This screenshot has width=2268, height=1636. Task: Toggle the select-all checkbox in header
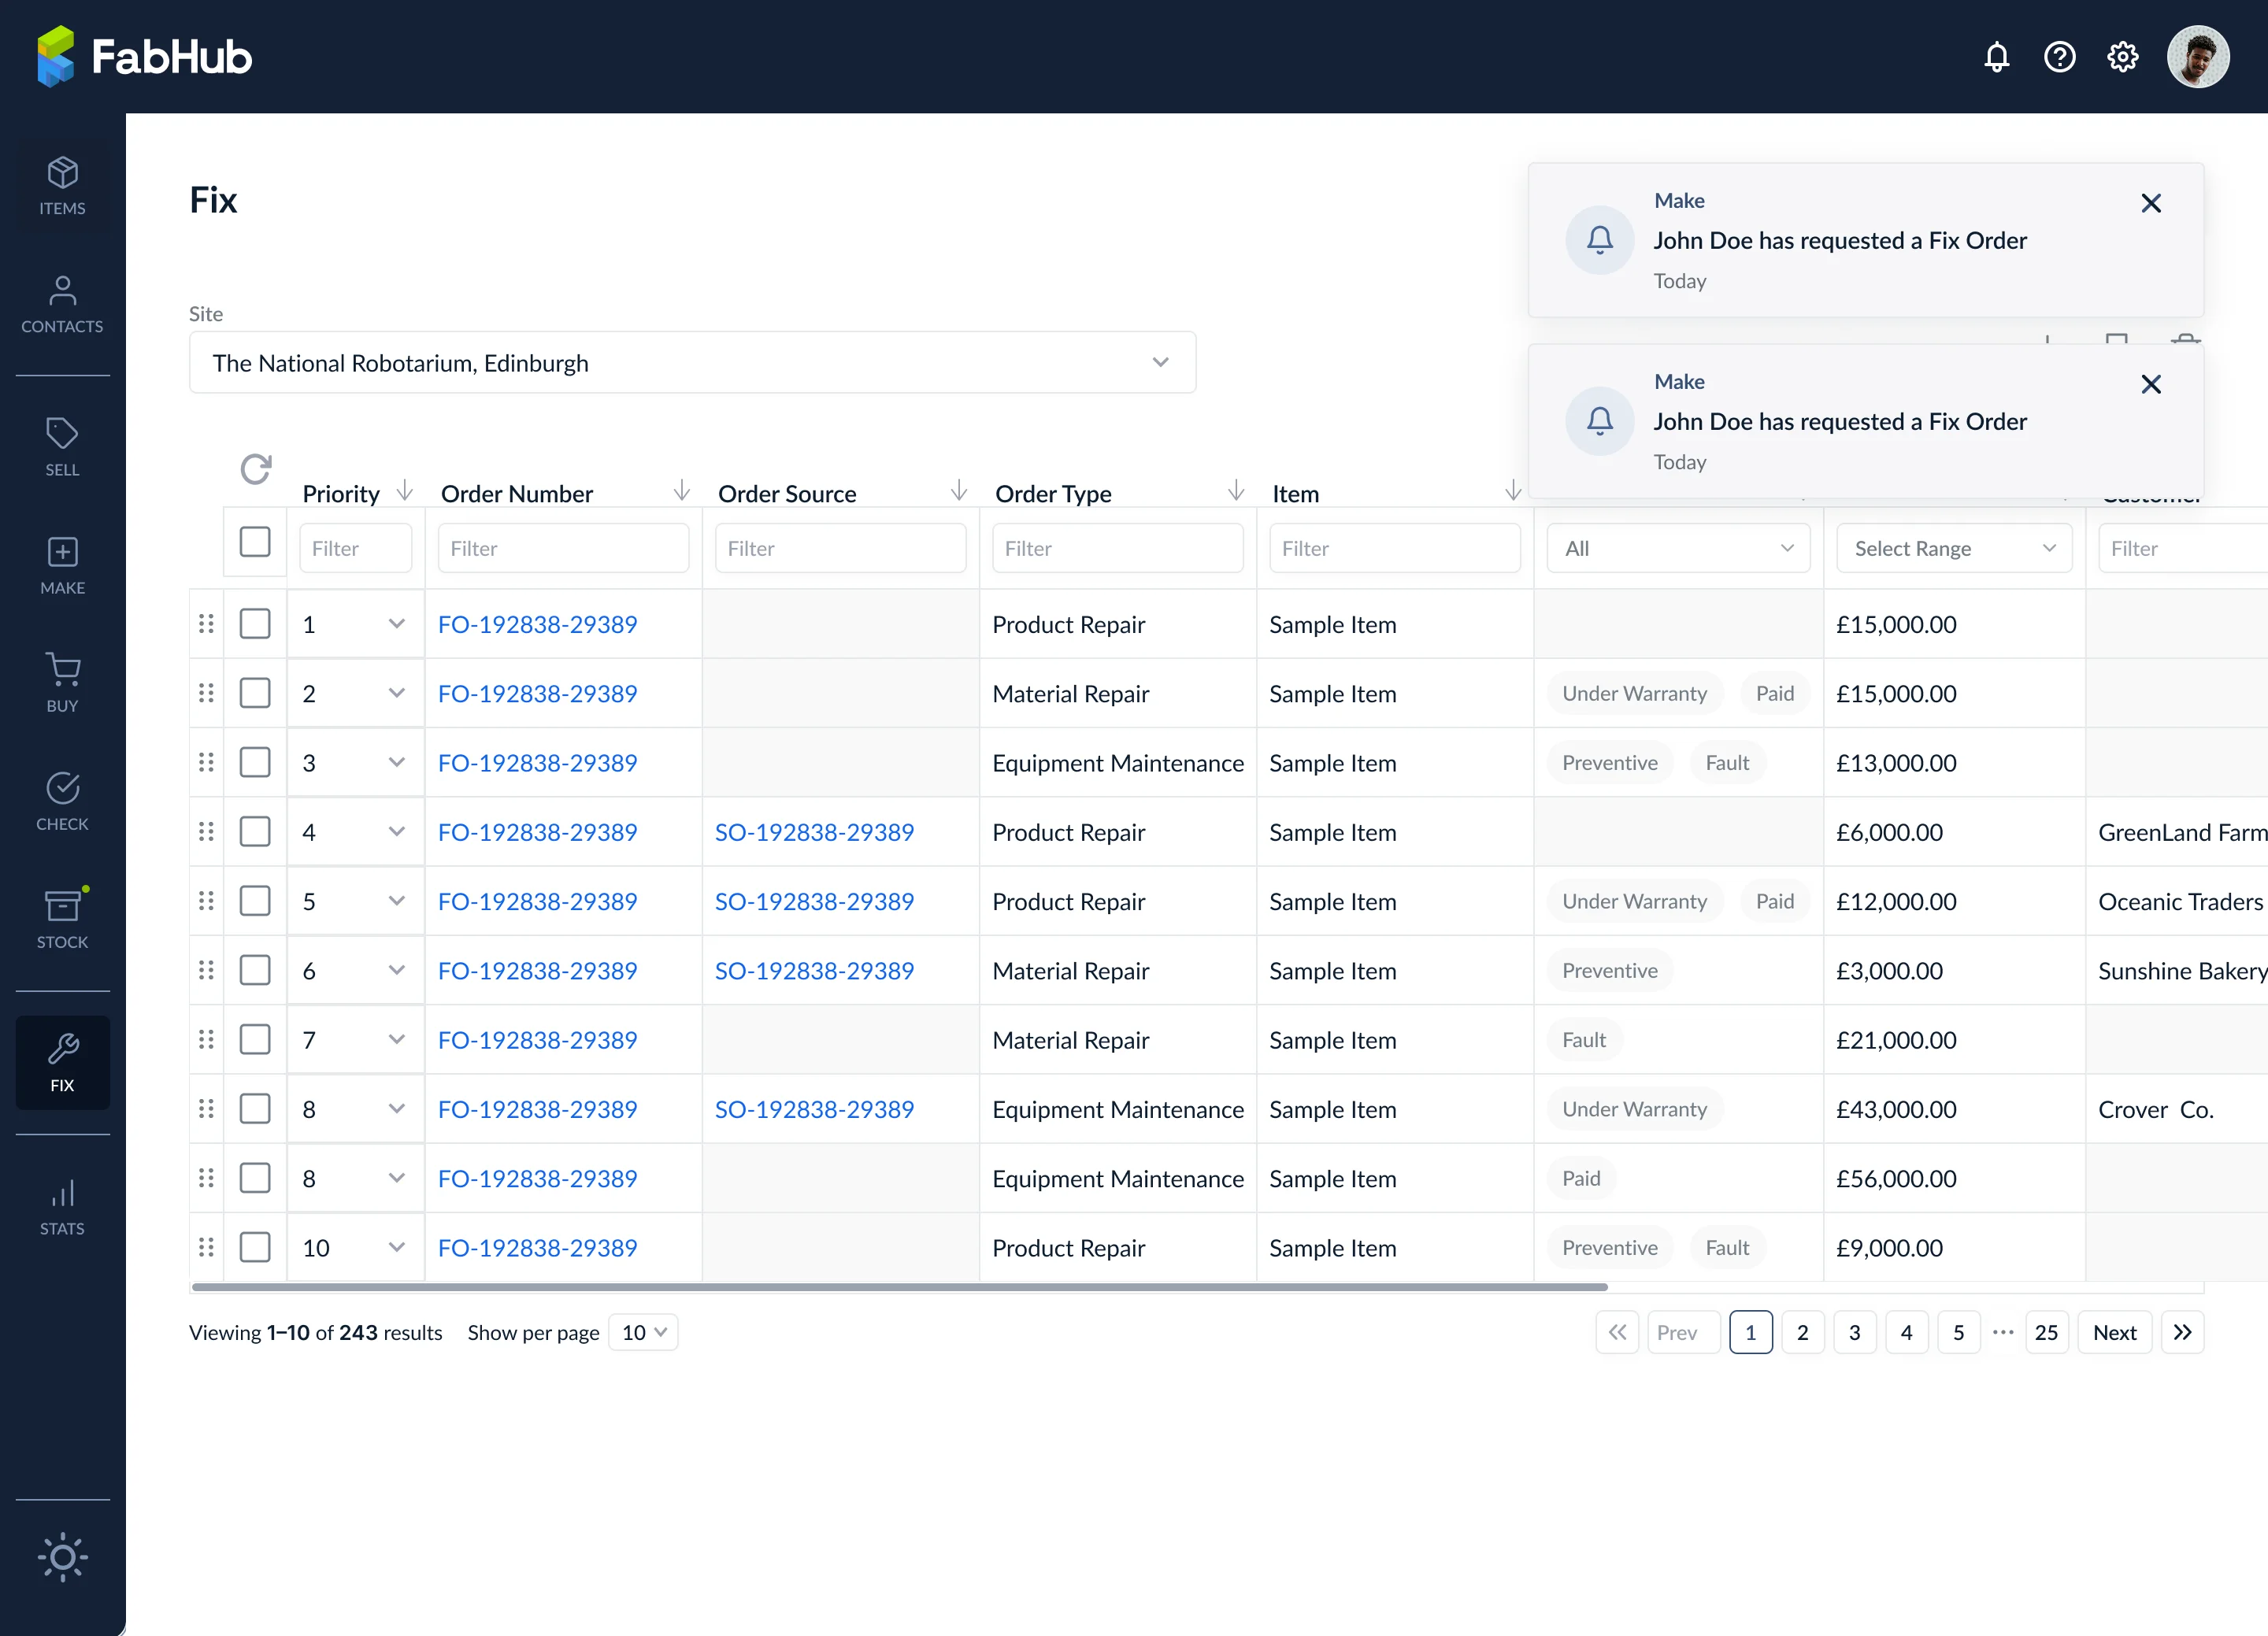[255, 542]
